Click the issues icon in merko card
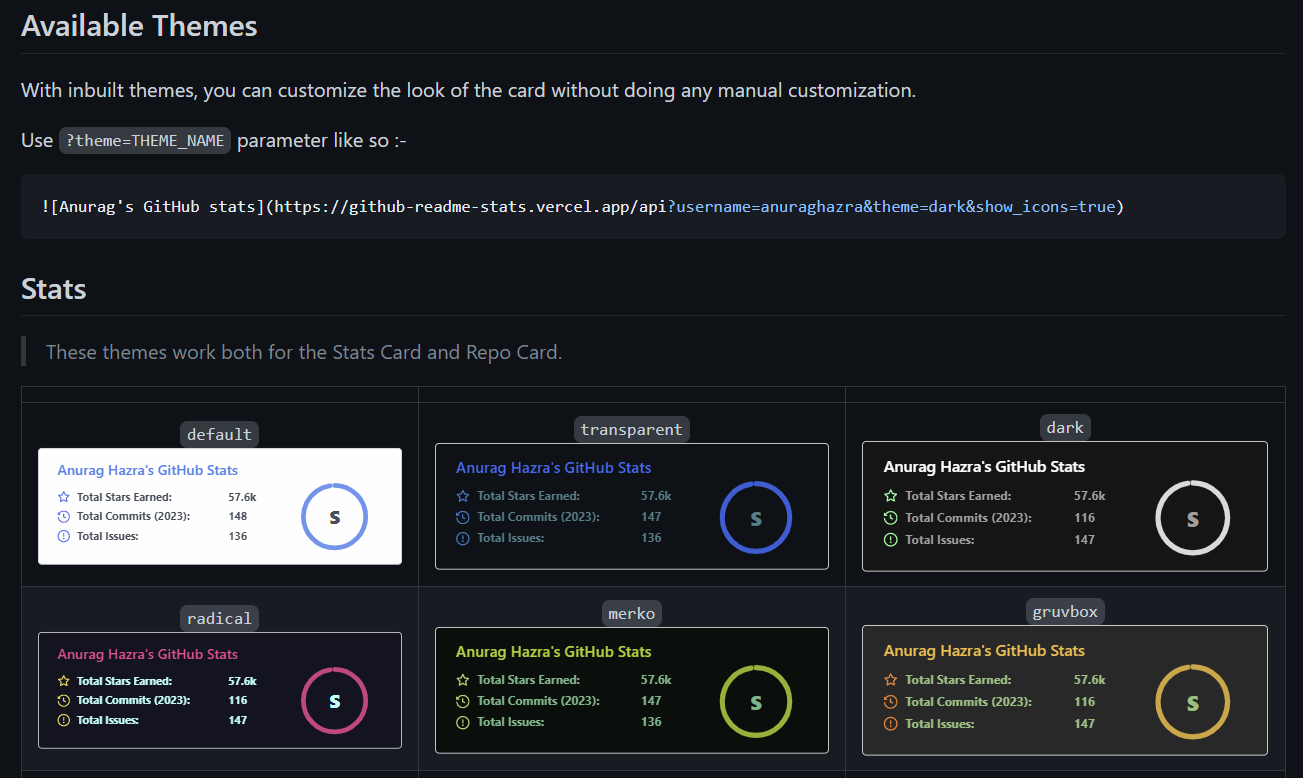 coord(462,722)
